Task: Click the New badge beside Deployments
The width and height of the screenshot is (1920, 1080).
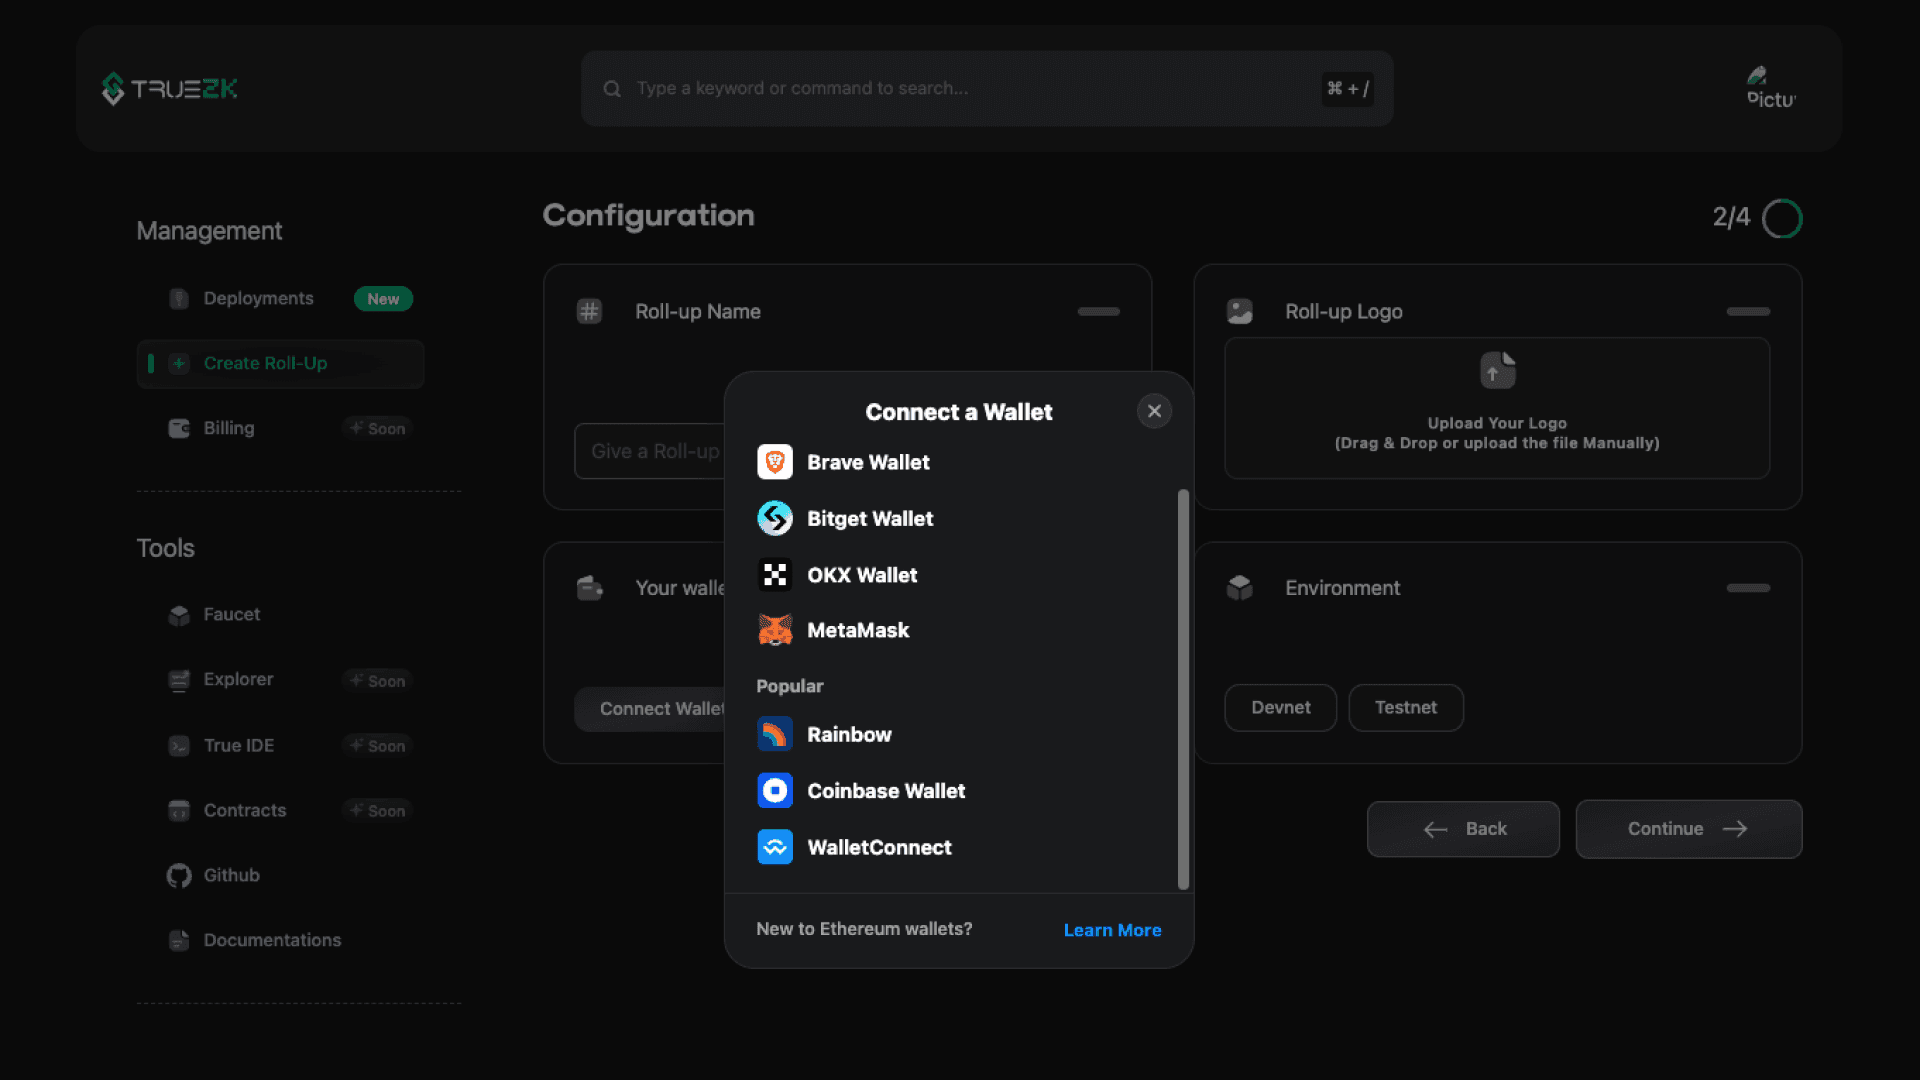Action: 383,299
